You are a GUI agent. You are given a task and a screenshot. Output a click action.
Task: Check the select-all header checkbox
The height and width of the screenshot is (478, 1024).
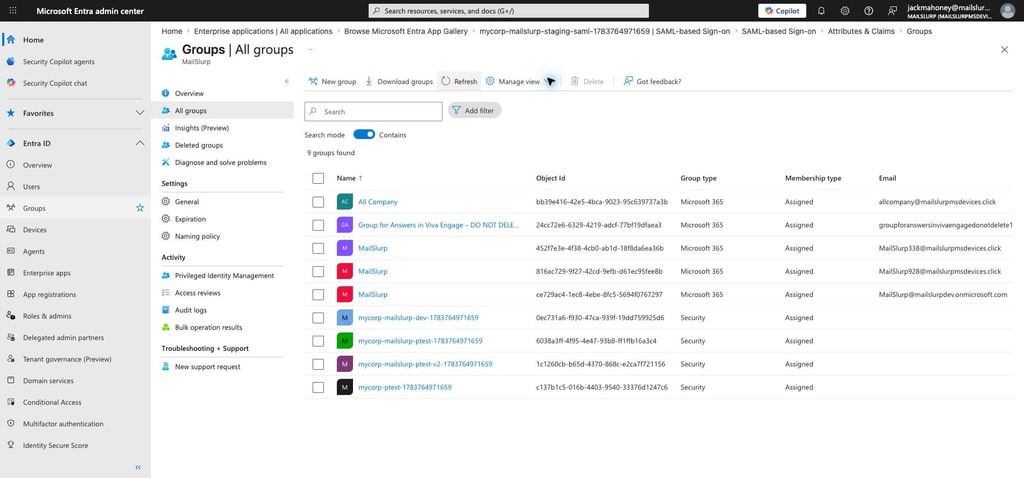coord(318,178)
